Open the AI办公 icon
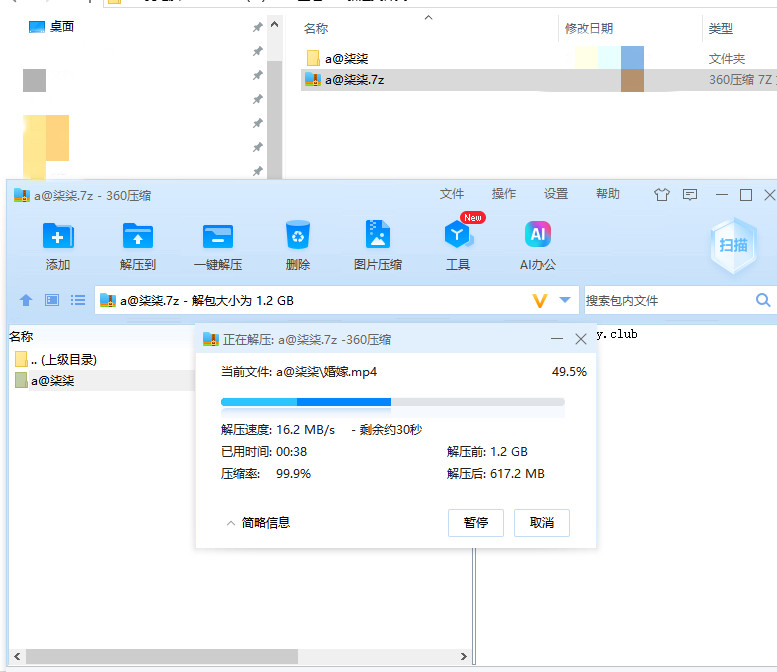Viewport: 777px width, 672px height. tap(538, 234)
